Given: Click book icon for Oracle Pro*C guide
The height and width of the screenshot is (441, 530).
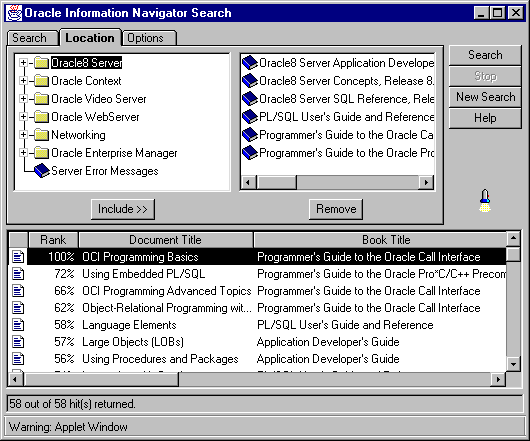Looking at the screenshot, I should click(x=250, y=153).
